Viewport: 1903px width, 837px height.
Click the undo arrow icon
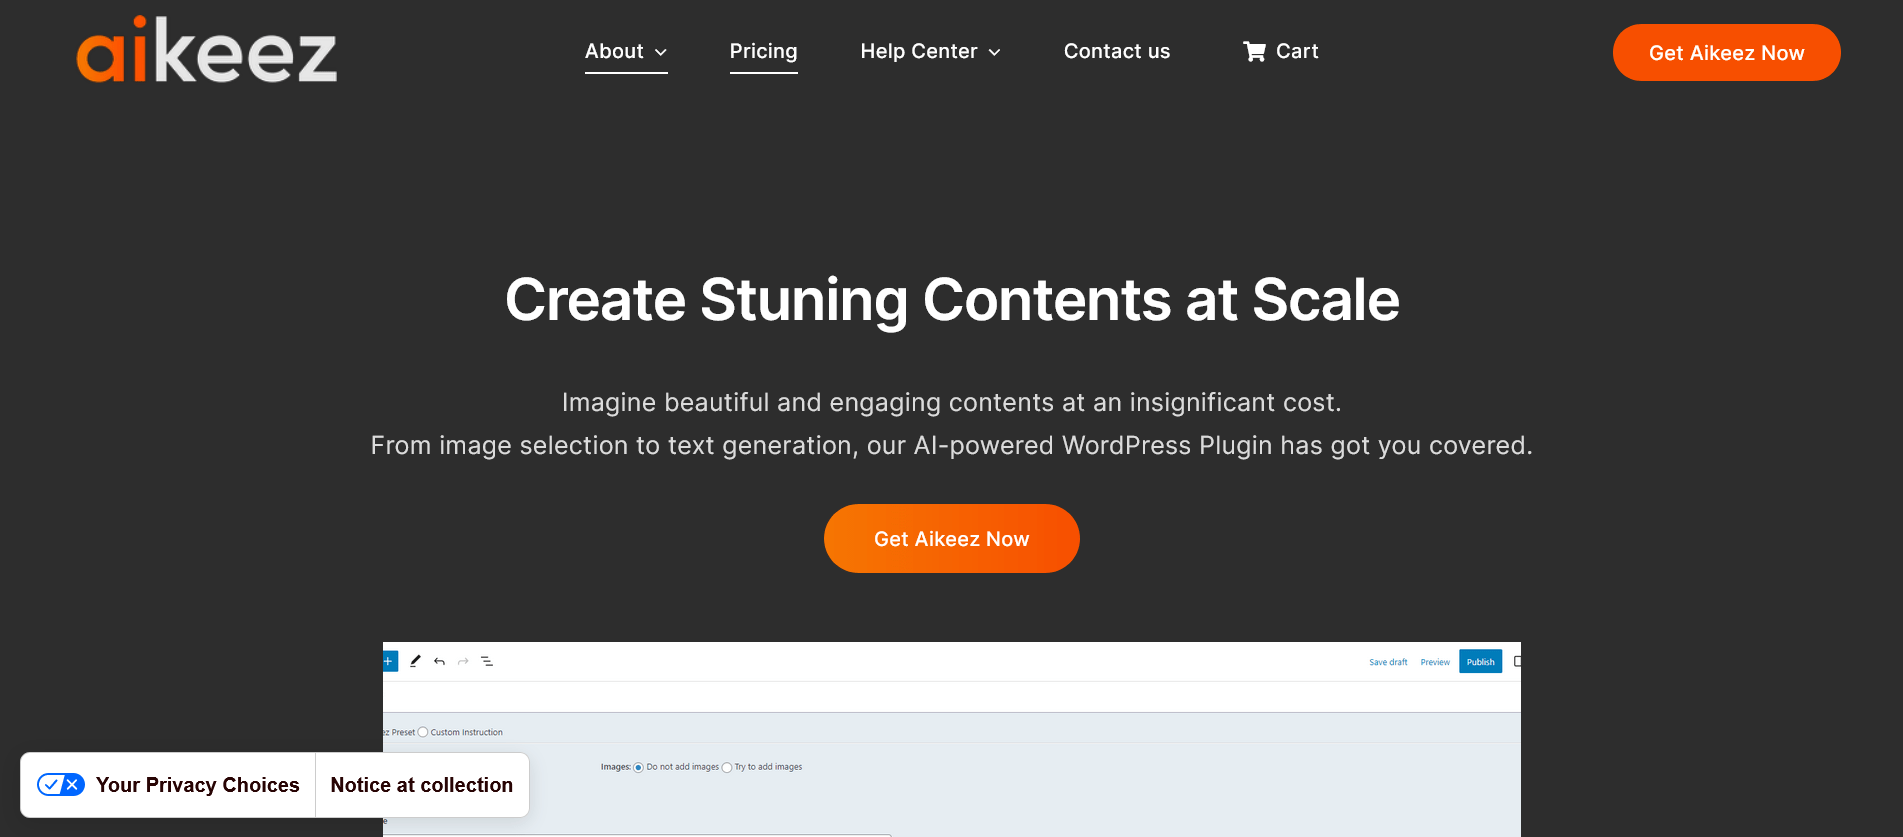click(439, 661)
